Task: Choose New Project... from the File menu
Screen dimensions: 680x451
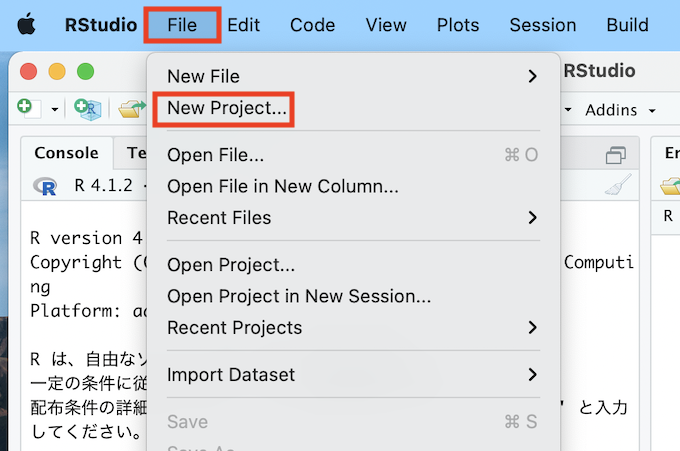Action: (227, 108)
